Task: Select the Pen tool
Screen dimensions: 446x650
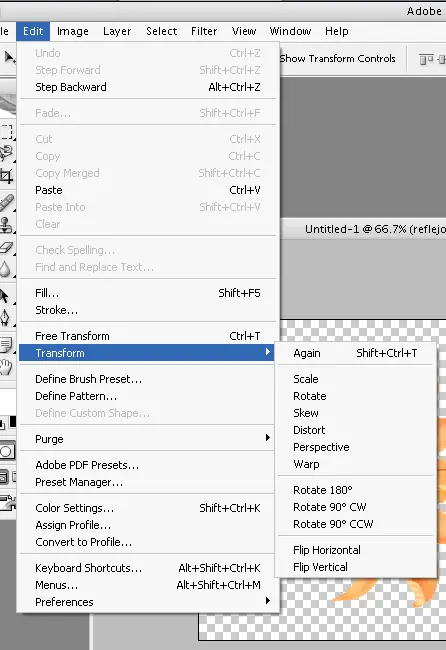Action: click(x=5, y=318)
